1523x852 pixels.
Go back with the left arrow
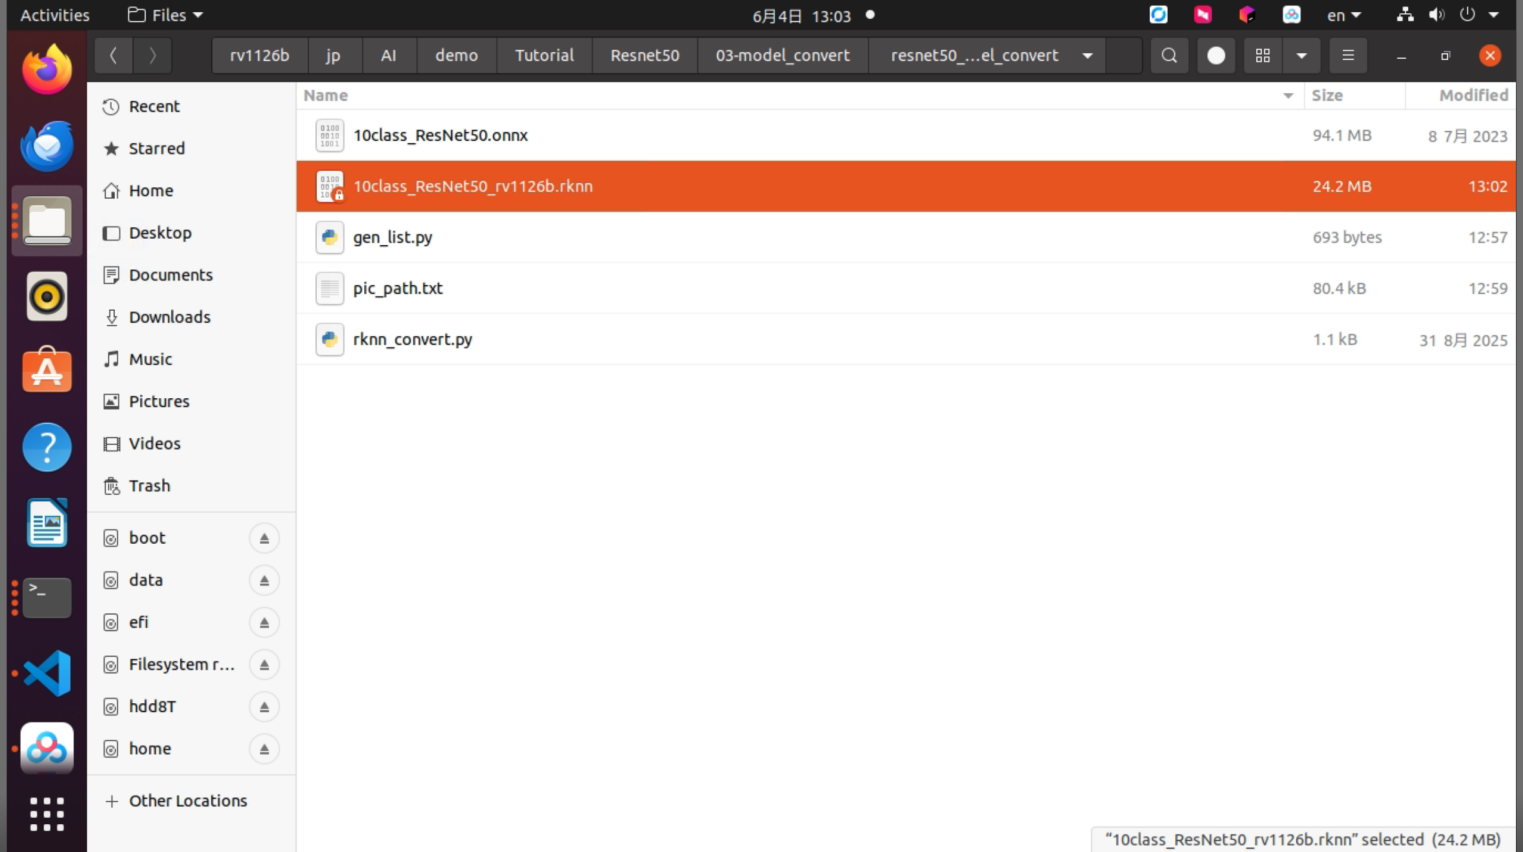114,56
